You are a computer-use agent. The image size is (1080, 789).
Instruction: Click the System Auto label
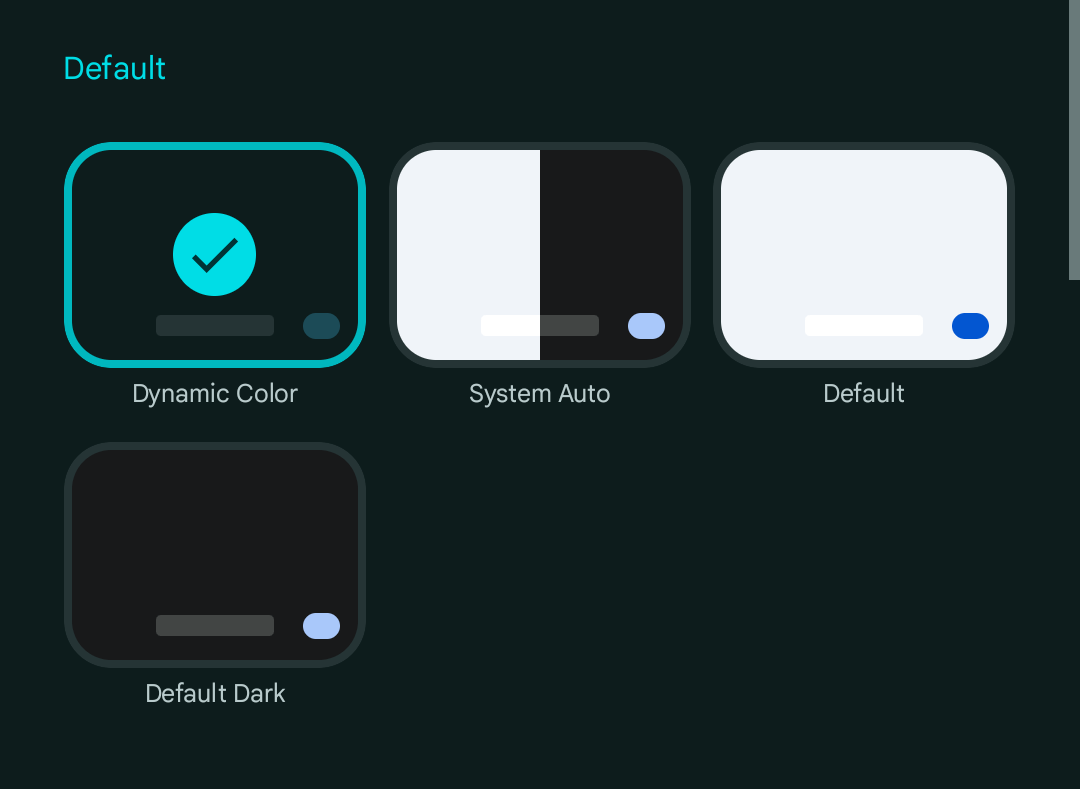tap(539, 394)
